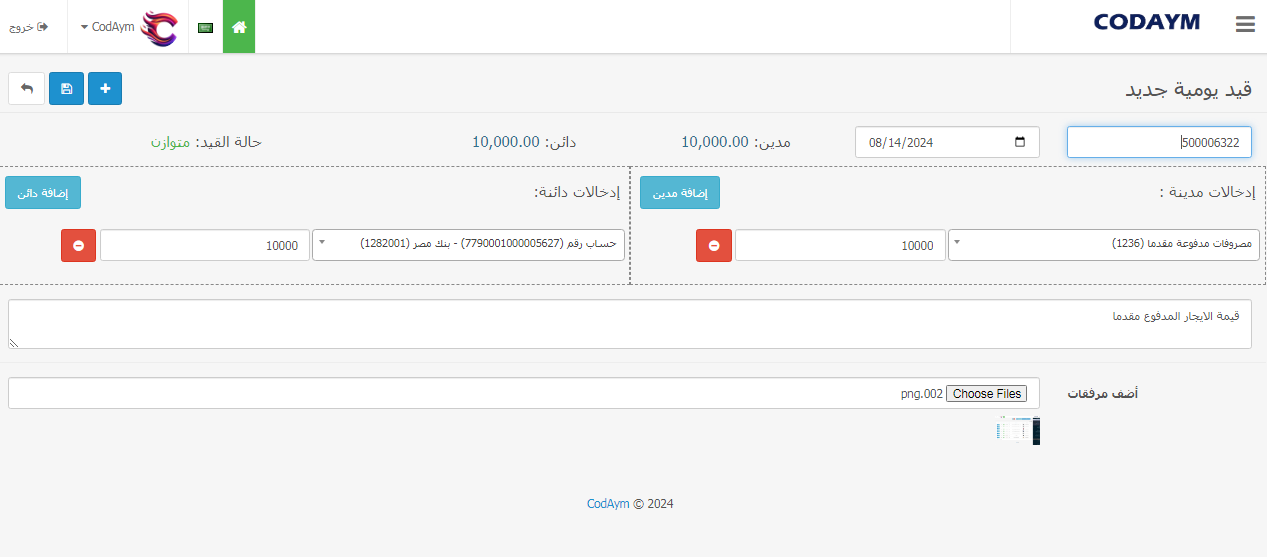The image size is (1267, 557).
Task: Remove the debit entry row
Action: (714, 245)
